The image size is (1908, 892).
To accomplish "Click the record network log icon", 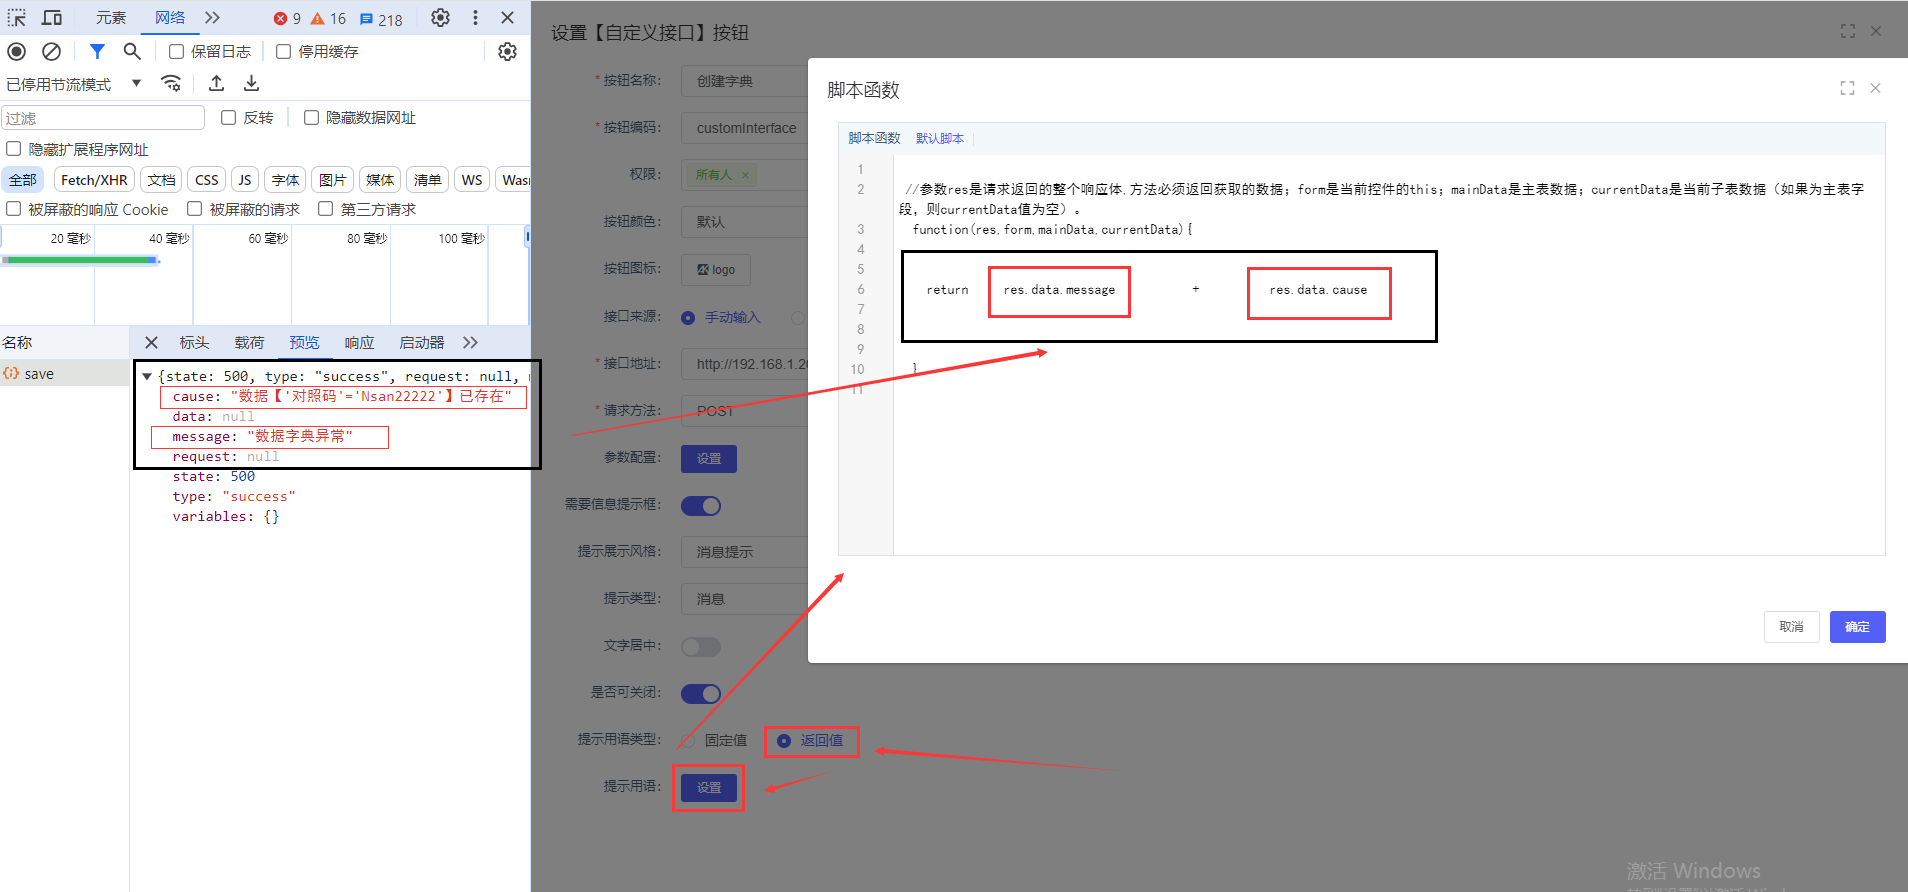I will tap(17, 51).
